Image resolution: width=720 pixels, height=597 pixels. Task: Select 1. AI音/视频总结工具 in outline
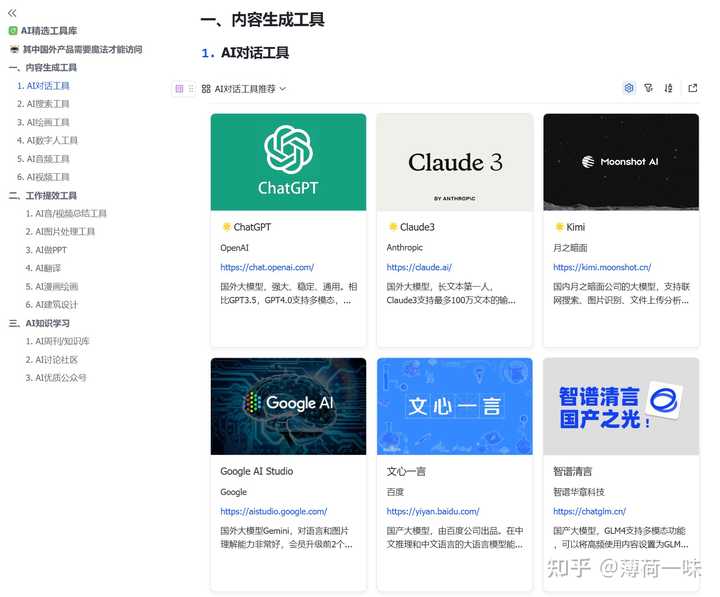66,213
